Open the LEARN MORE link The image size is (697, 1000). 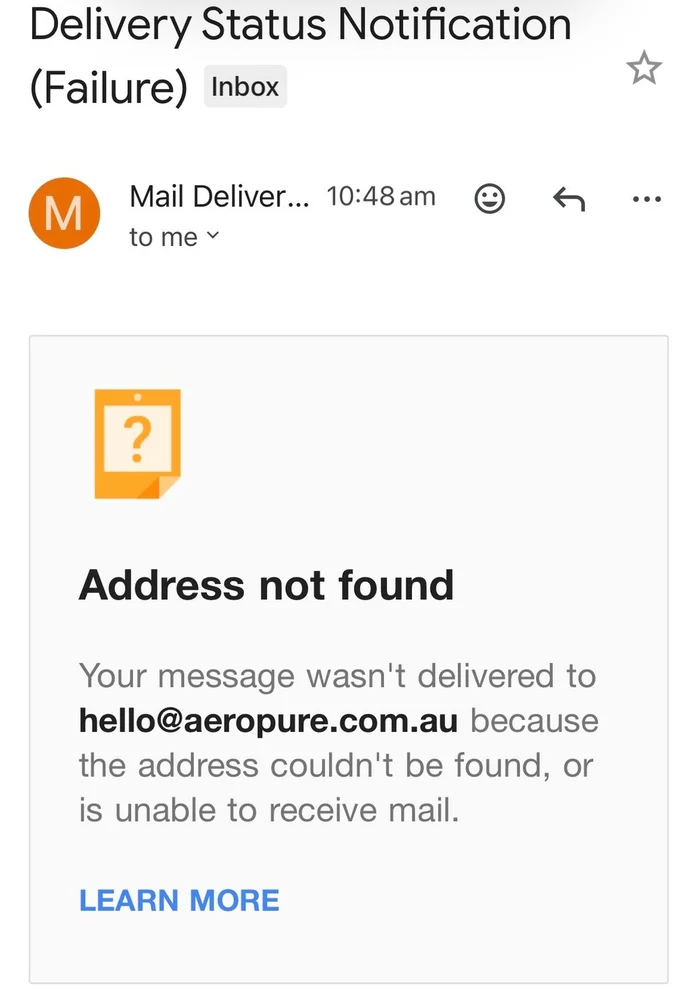179,900
